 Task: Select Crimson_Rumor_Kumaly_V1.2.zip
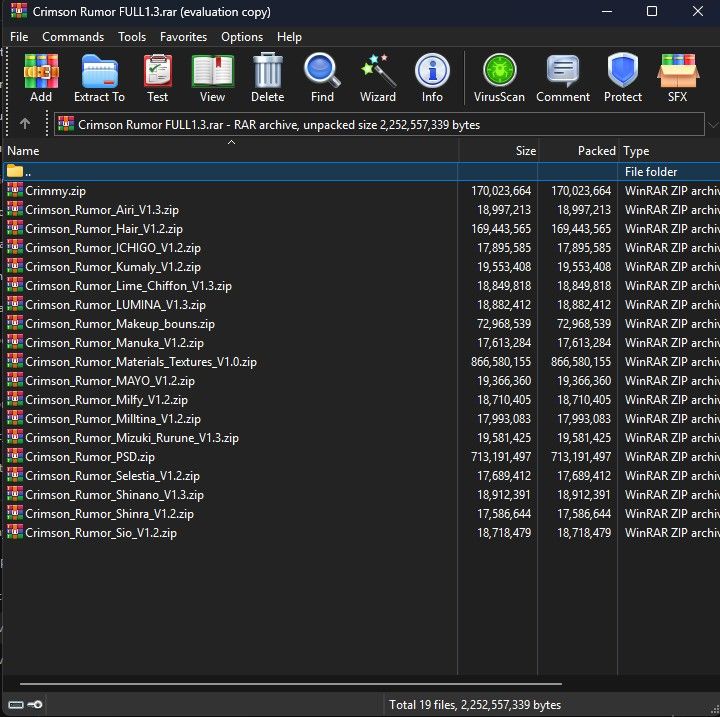[x=113, y=266]
